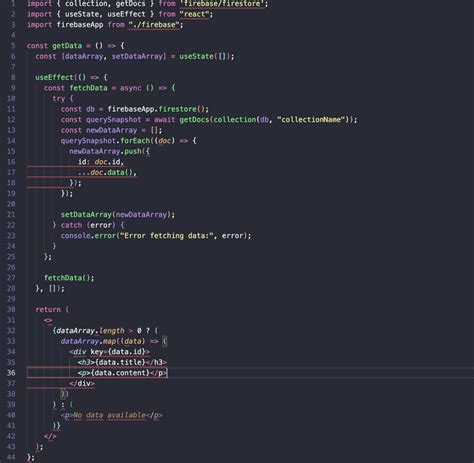Image resolution: width=474 pixels, height=463 pixels.
Task: Click 'fetchData()' call on line 27
Action: pyautogui.click(x=67, y=278)
